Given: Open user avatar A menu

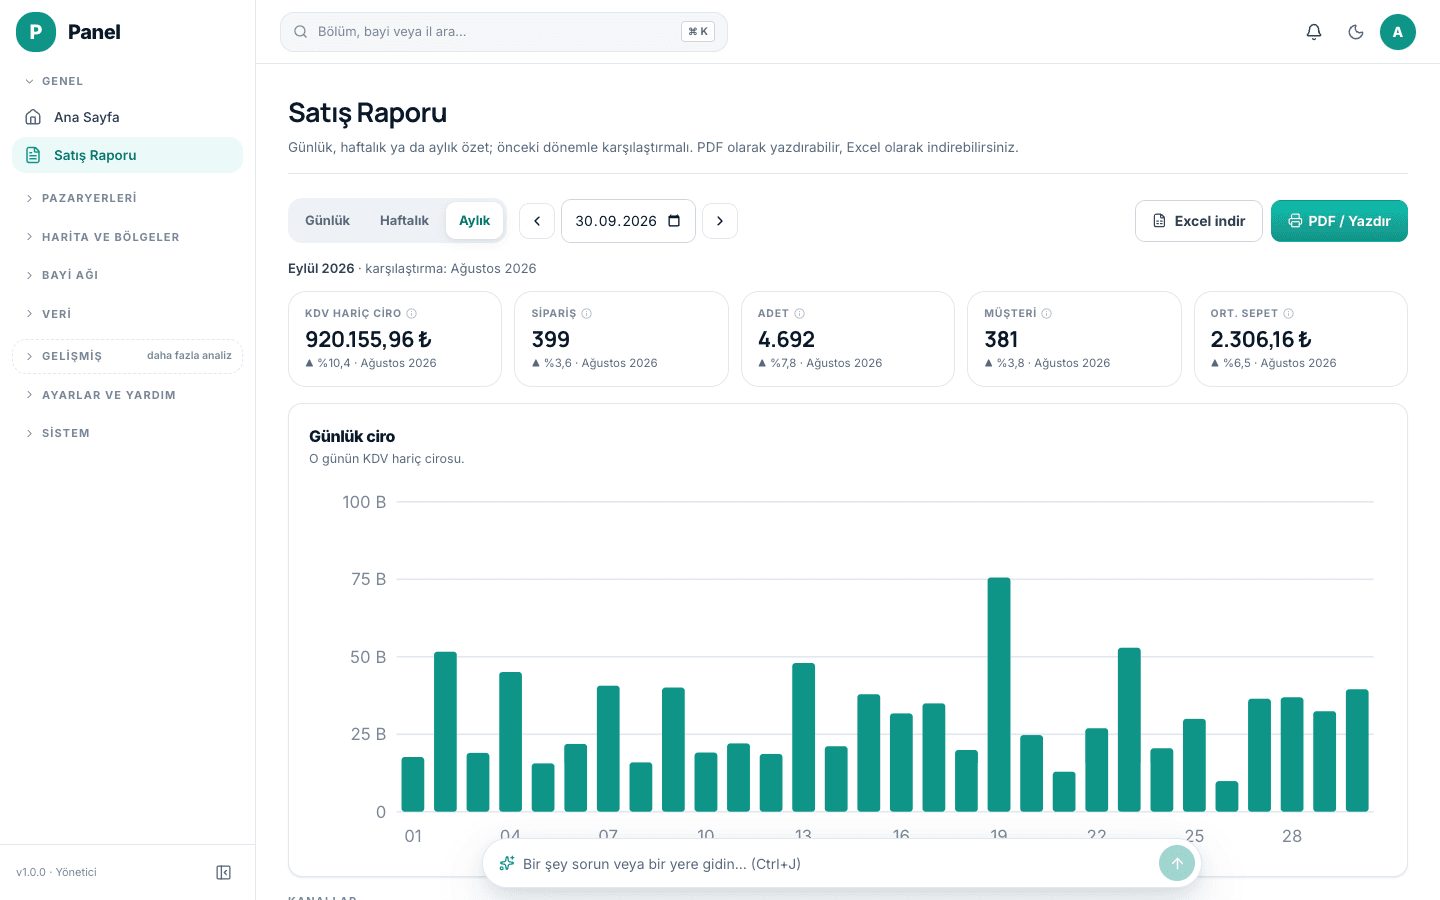Looking at the screenshot, I should pyautogui.click(x=1398, y=32).
